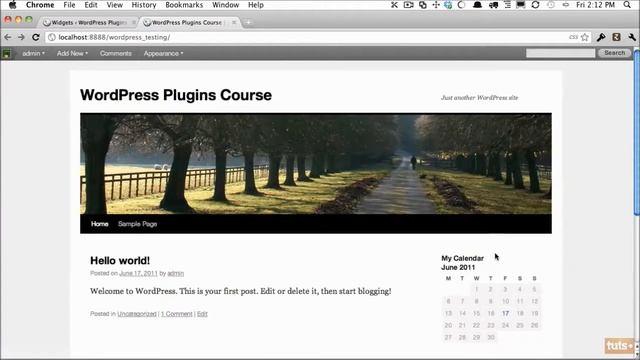Open Spotlight search in menu bar

click(x=627, y=5)
